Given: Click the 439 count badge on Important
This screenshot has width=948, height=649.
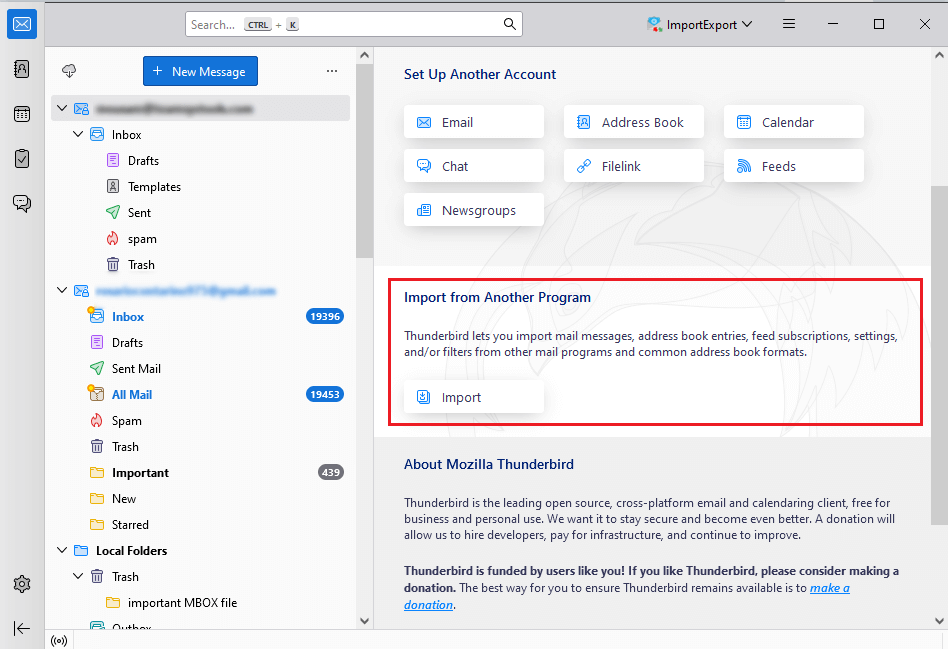Looking at the screenshot, I should (x=331, y=472).
